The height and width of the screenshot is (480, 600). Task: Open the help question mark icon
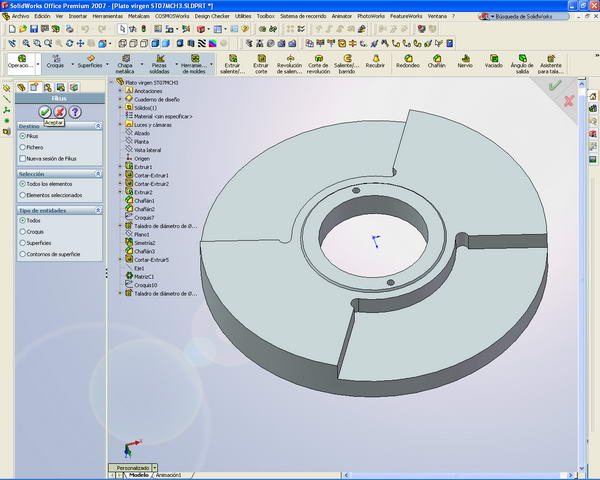coord(75,113)
